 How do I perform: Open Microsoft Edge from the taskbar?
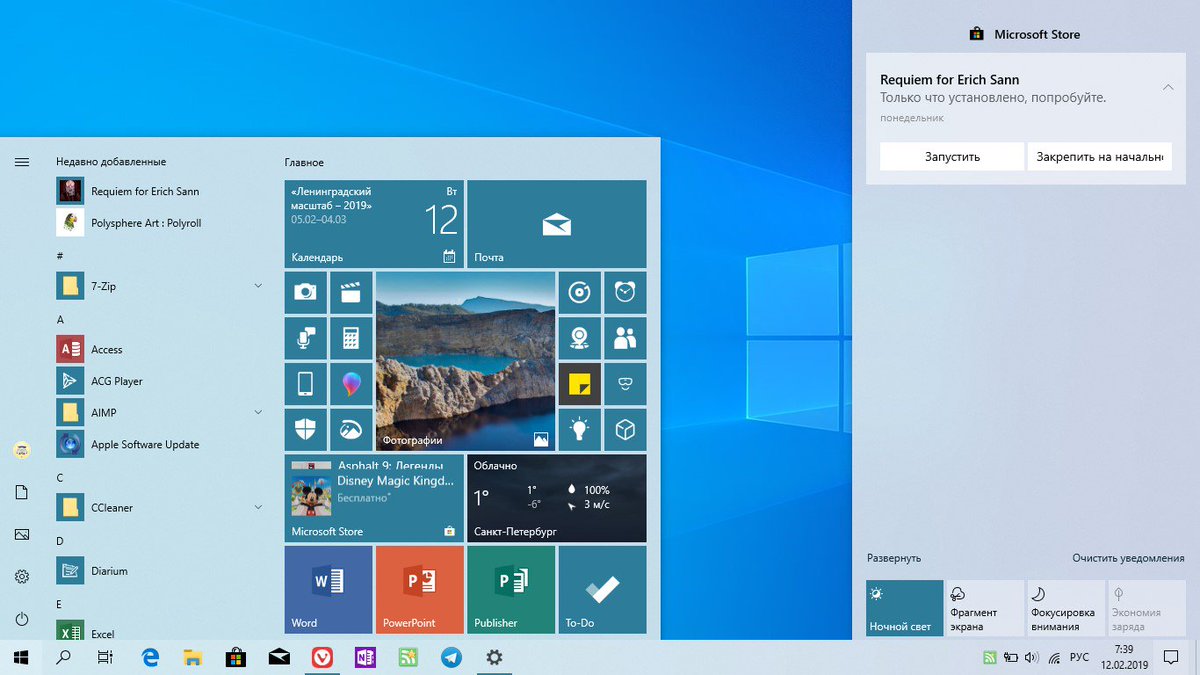click(151, 657)
